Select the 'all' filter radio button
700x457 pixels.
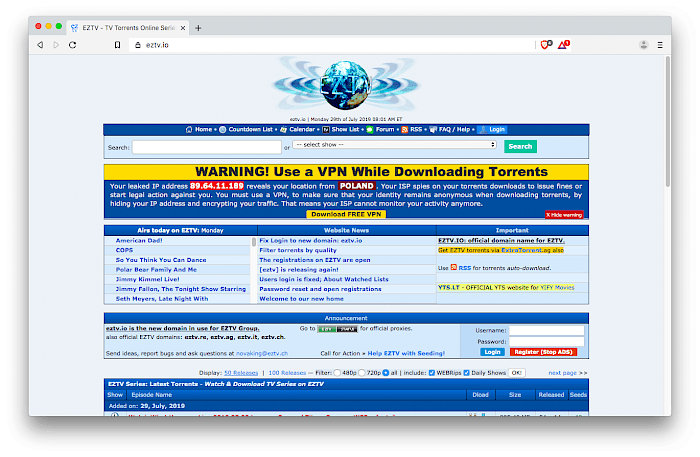tap(386, 373)
